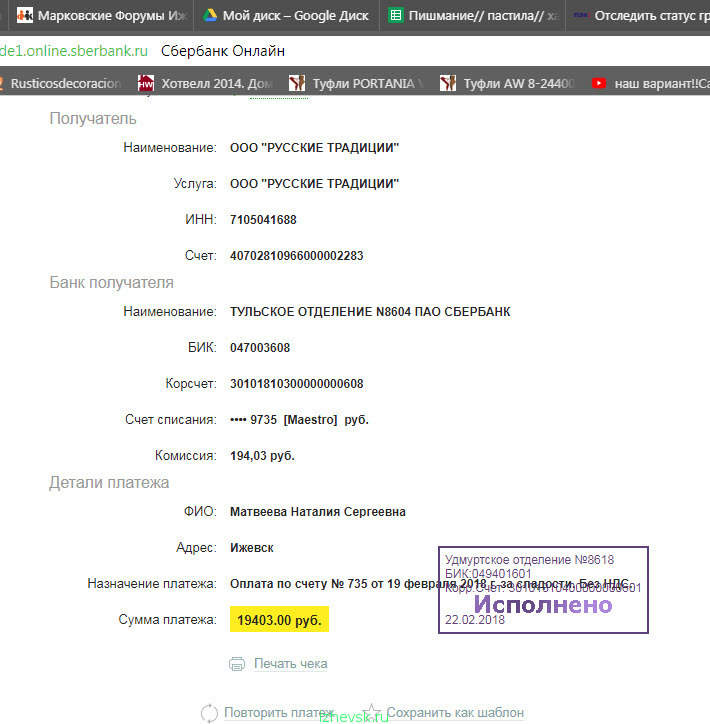Open the Туфли PORTANIA bookmark

pyautogui.click(x=356, y=84)
